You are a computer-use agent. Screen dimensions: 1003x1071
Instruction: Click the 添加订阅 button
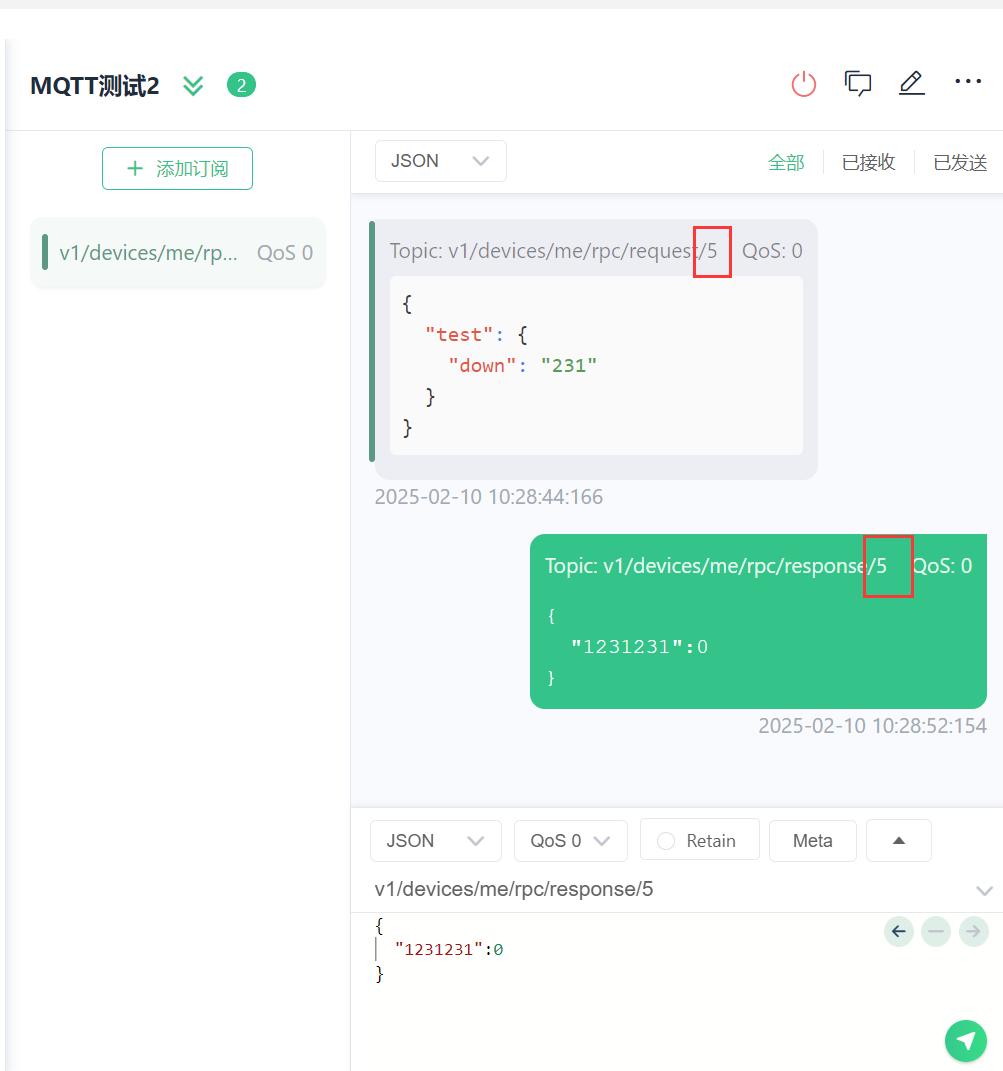[177, 169]
